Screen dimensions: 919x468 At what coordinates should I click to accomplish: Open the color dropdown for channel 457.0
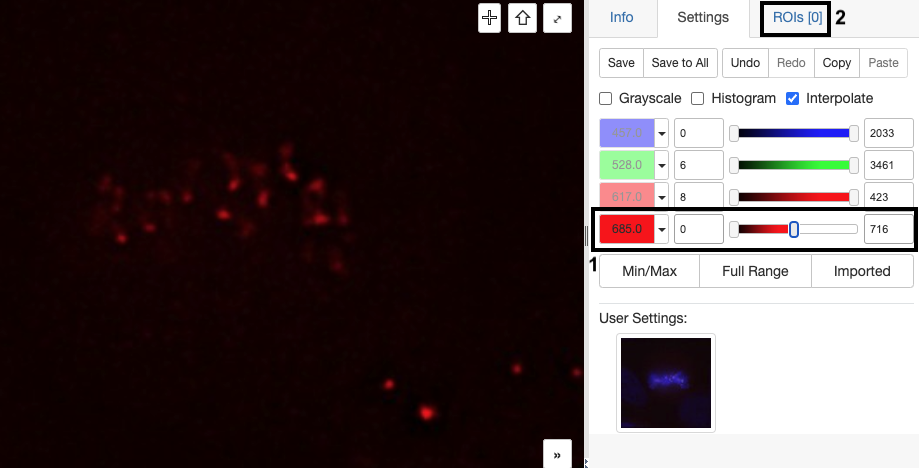click(662, 133)
